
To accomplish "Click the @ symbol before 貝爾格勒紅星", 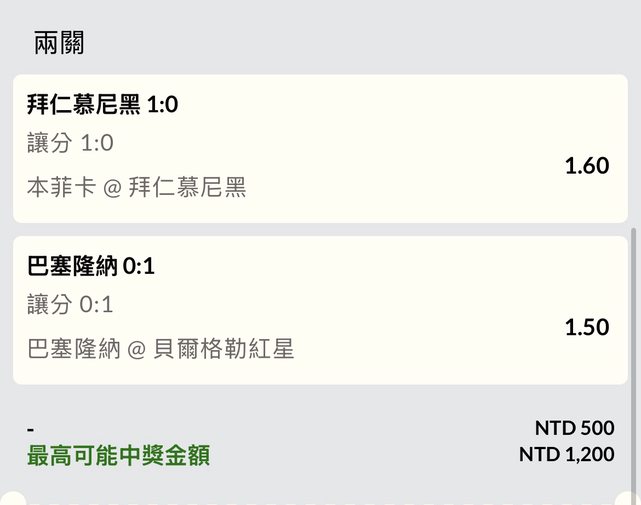I will 137,349.
